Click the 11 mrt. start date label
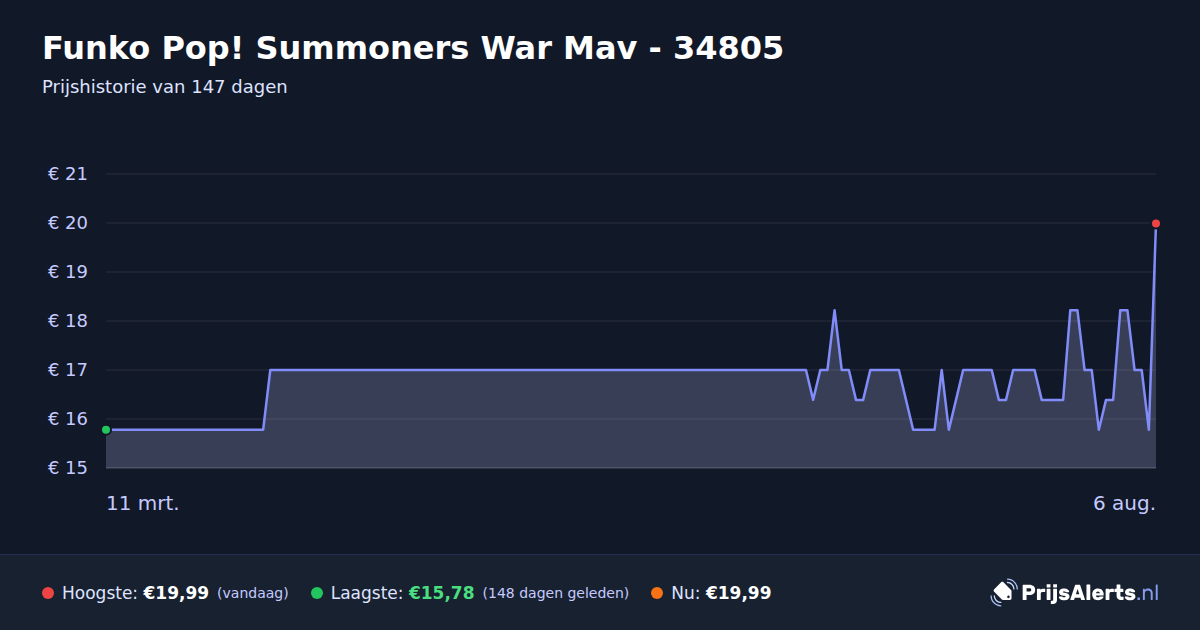The height and width of the screenshot is (630, 1200). click(x=143, y=504)
